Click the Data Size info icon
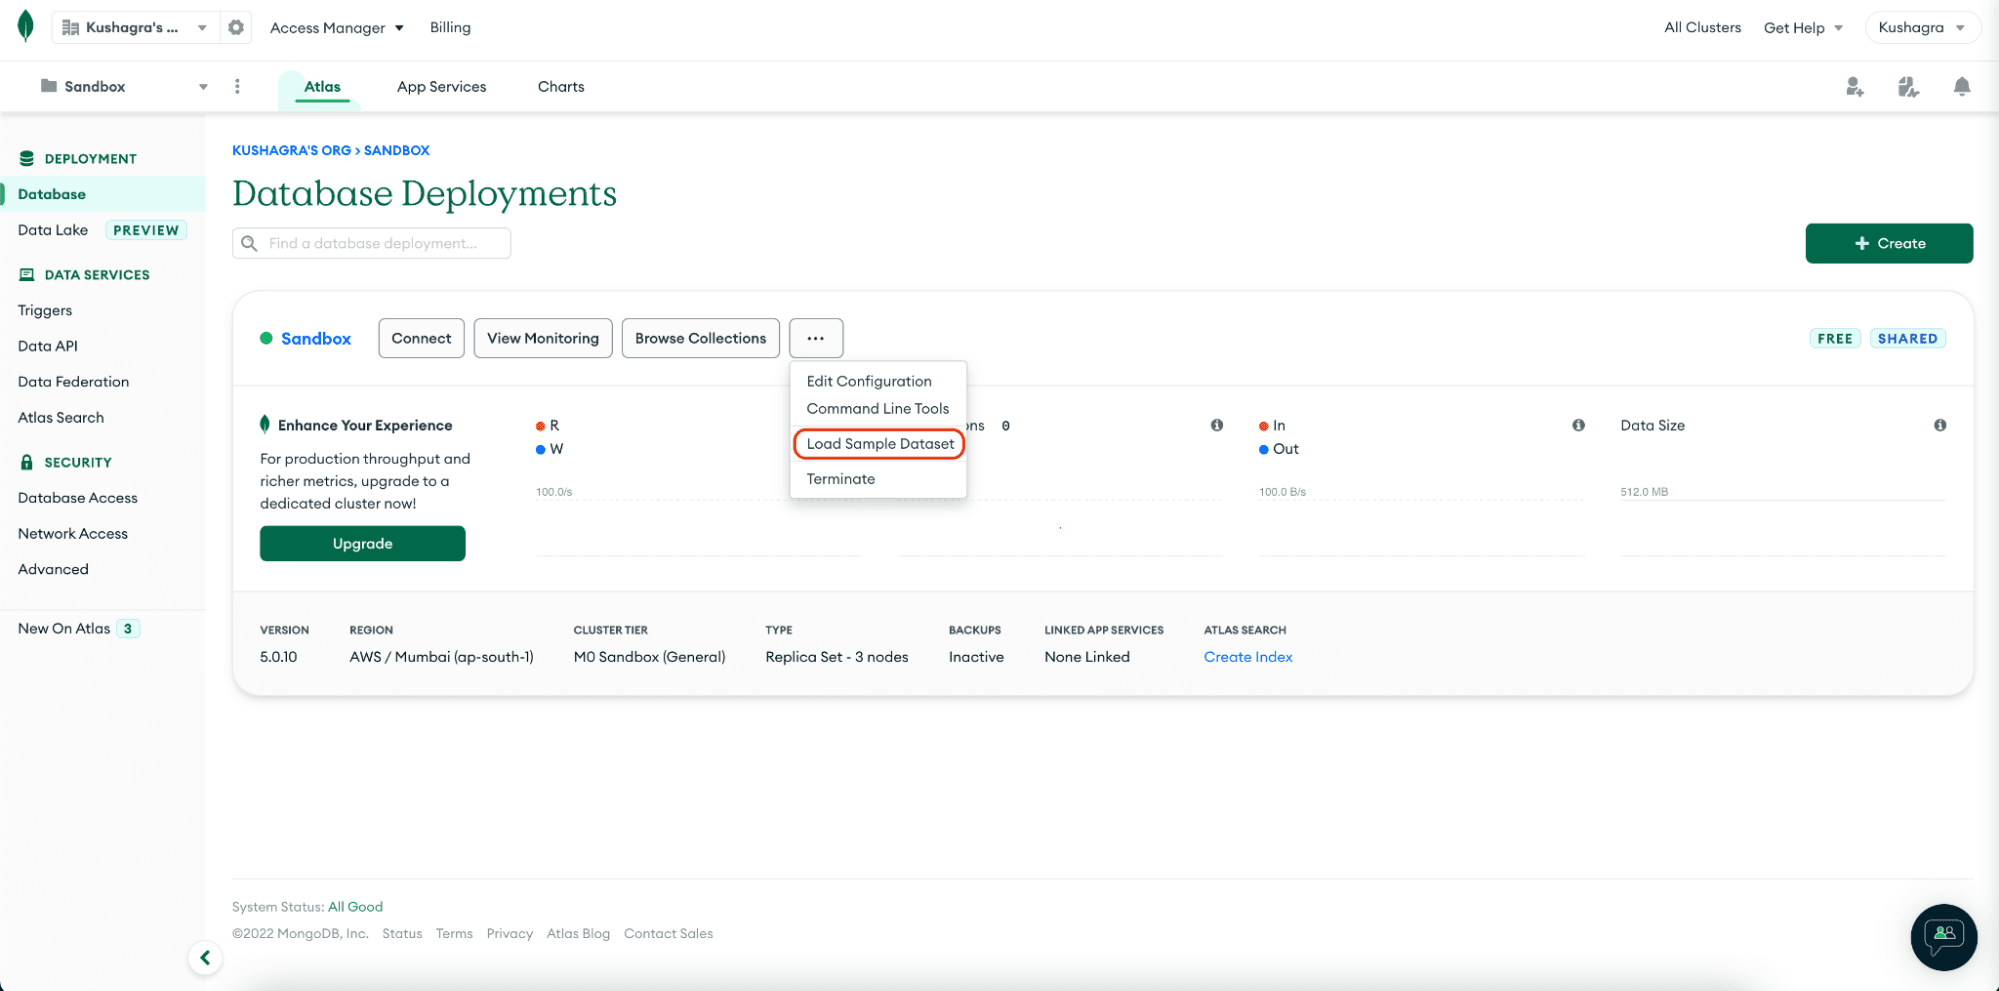Viewport: 1999px width, 991px height. [1939, 425]
